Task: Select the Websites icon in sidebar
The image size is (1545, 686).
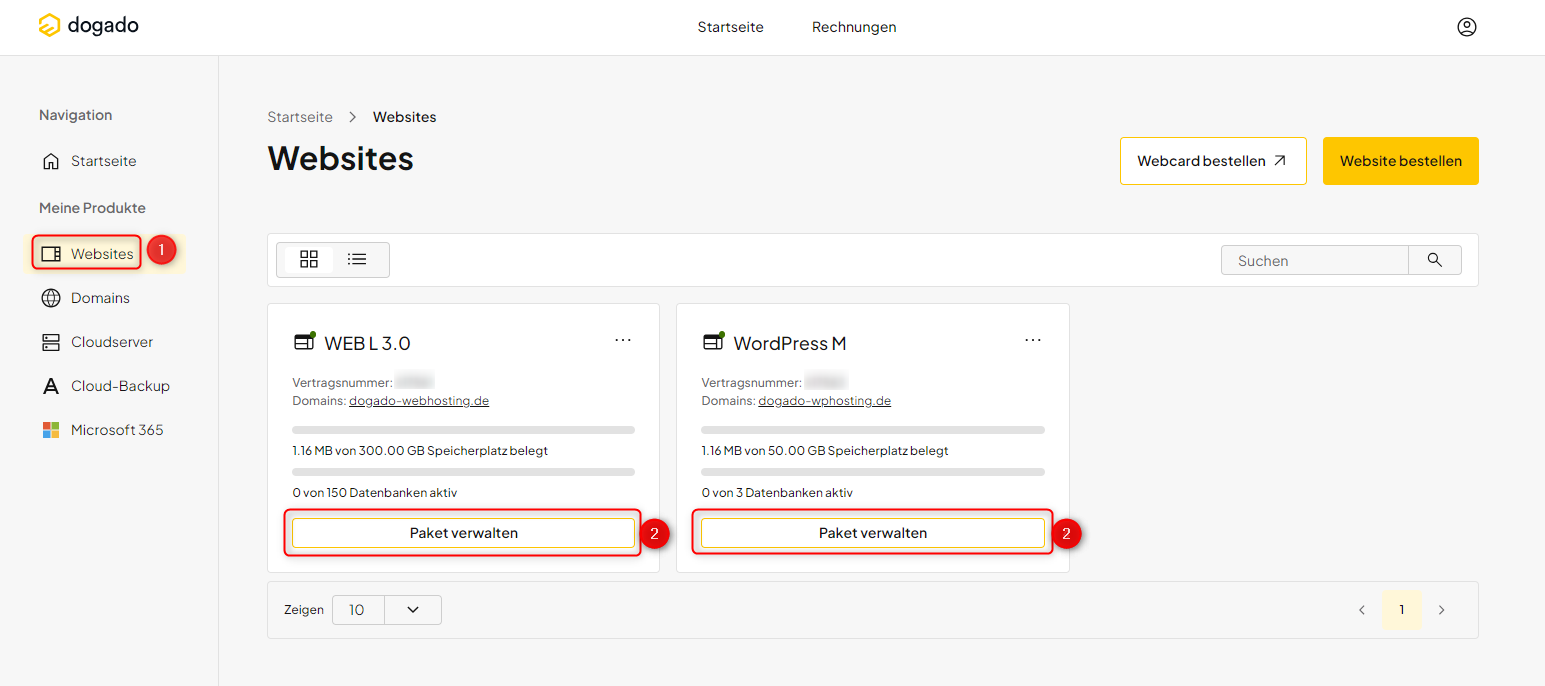Action: tap(50, 253)
